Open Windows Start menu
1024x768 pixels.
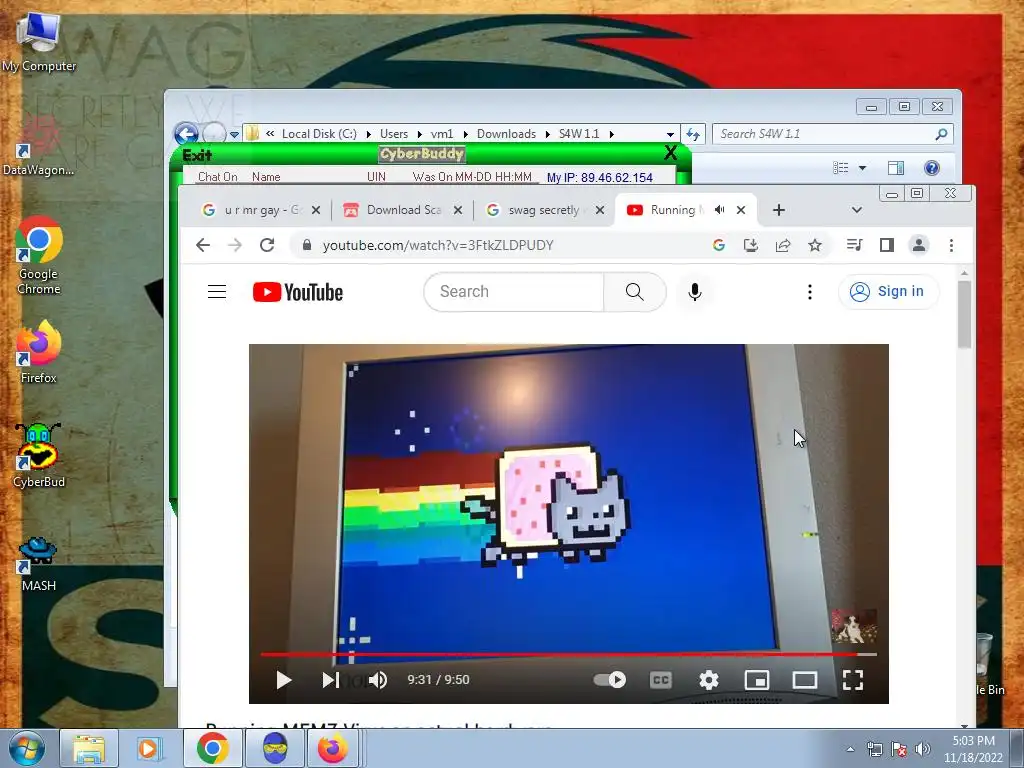[x=26, y=748]
